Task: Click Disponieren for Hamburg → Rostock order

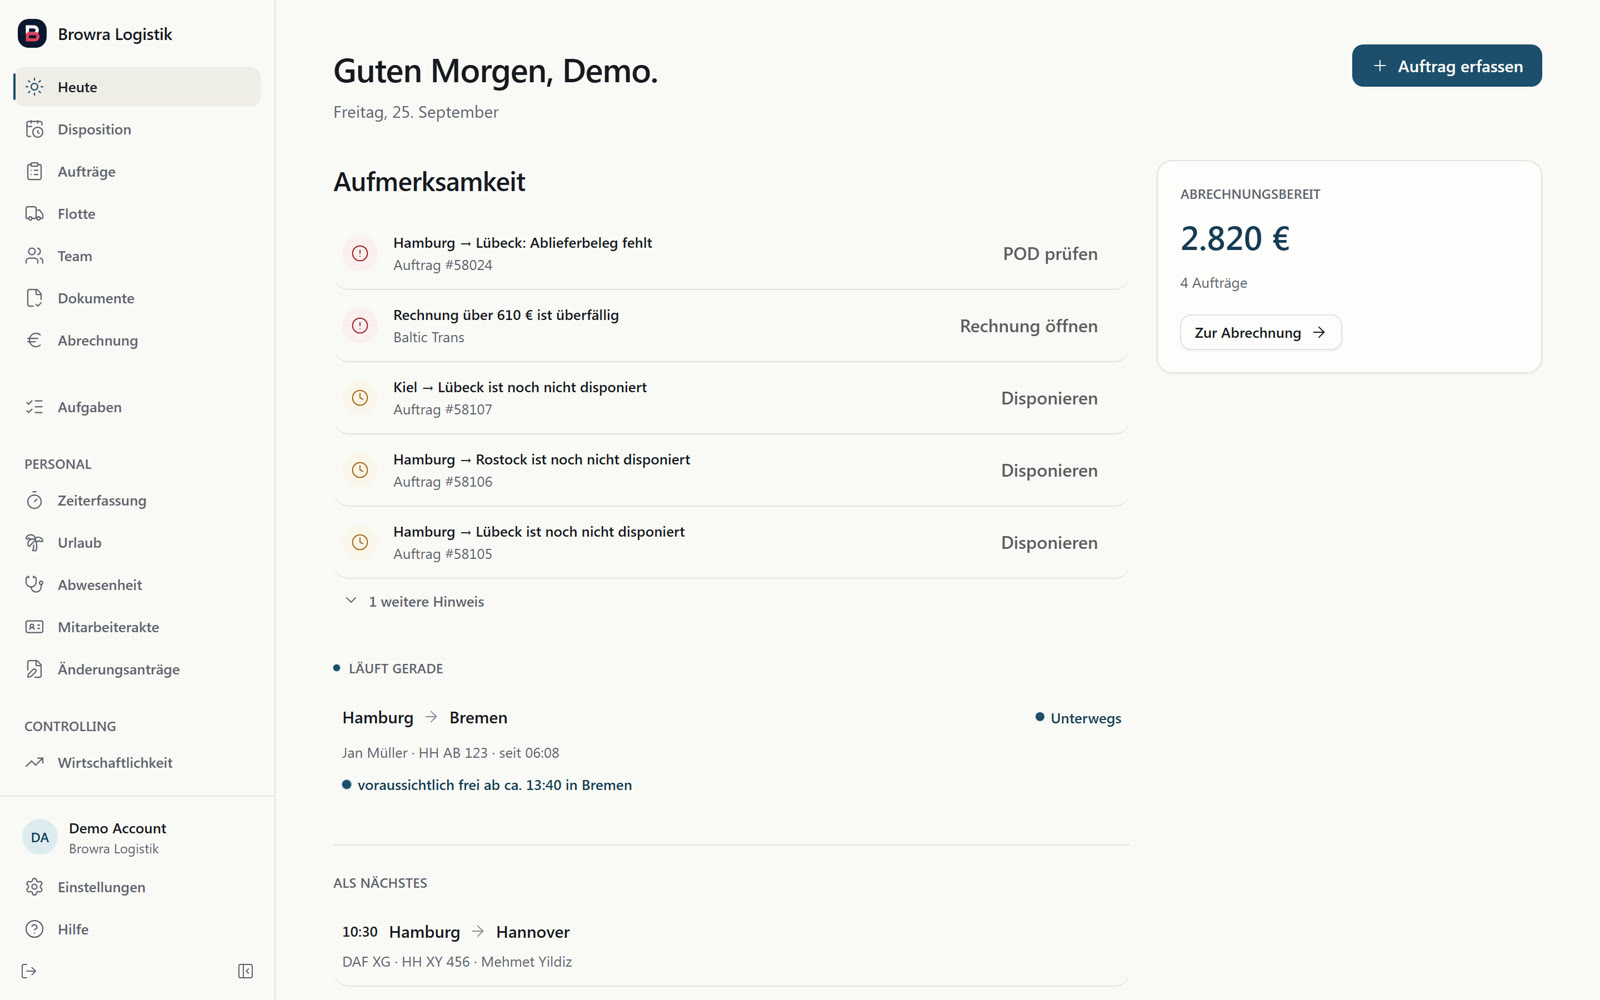Action: click(1049, 470)
